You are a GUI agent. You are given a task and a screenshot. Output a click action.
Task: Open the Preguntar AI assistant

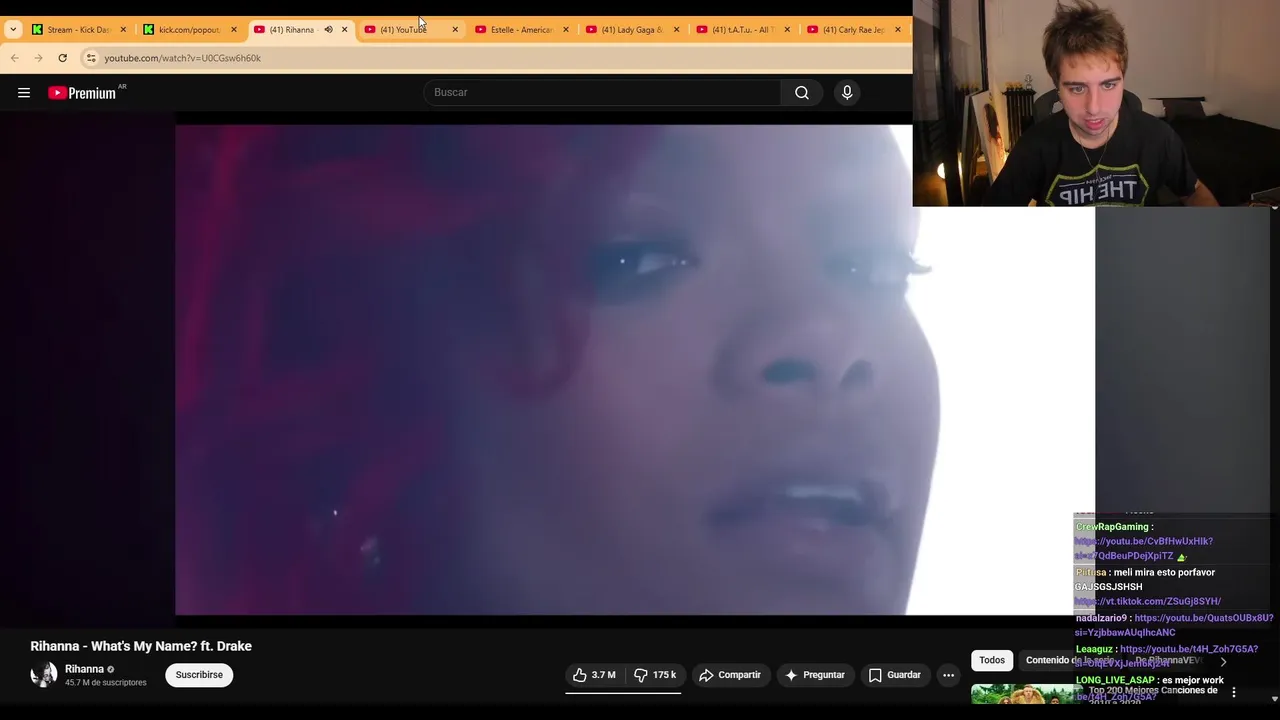point(815,675)
